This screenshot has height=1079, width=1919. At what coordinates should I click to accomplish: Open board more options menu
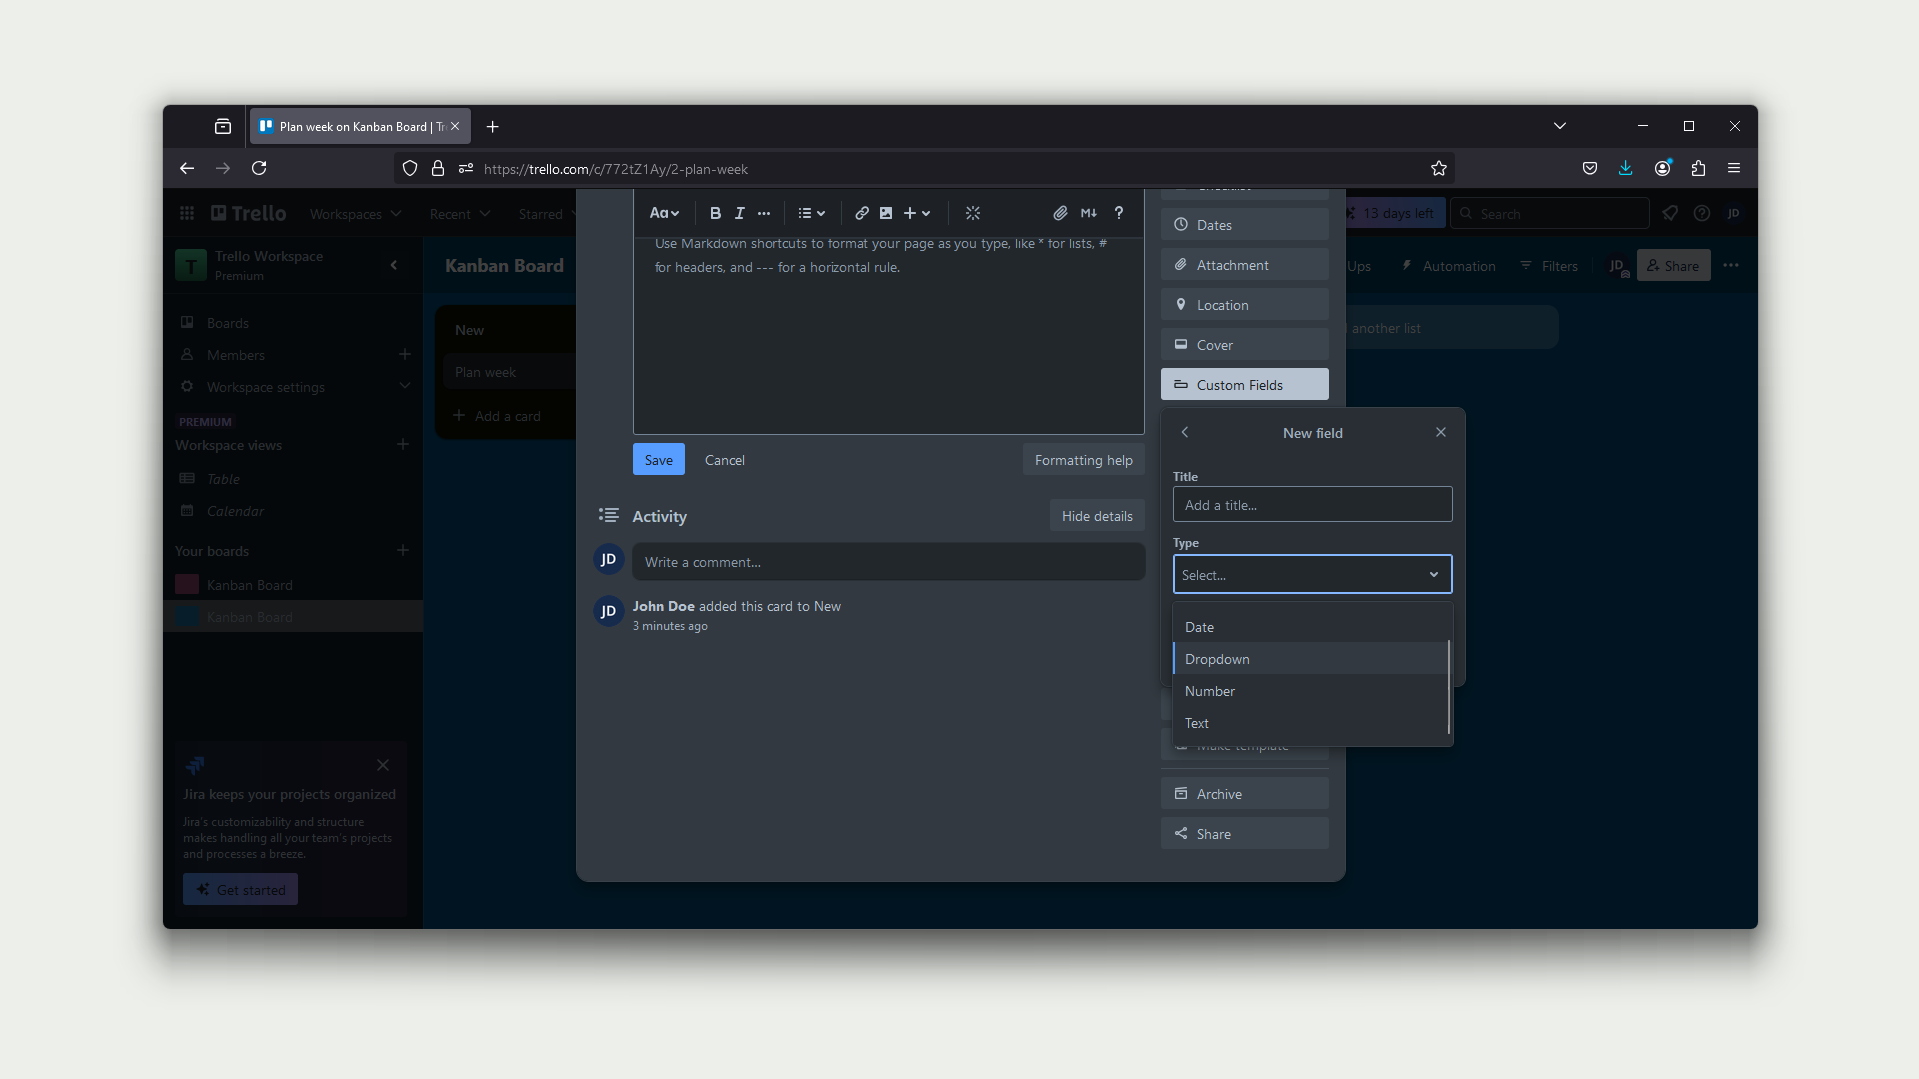click(1731, 266)
